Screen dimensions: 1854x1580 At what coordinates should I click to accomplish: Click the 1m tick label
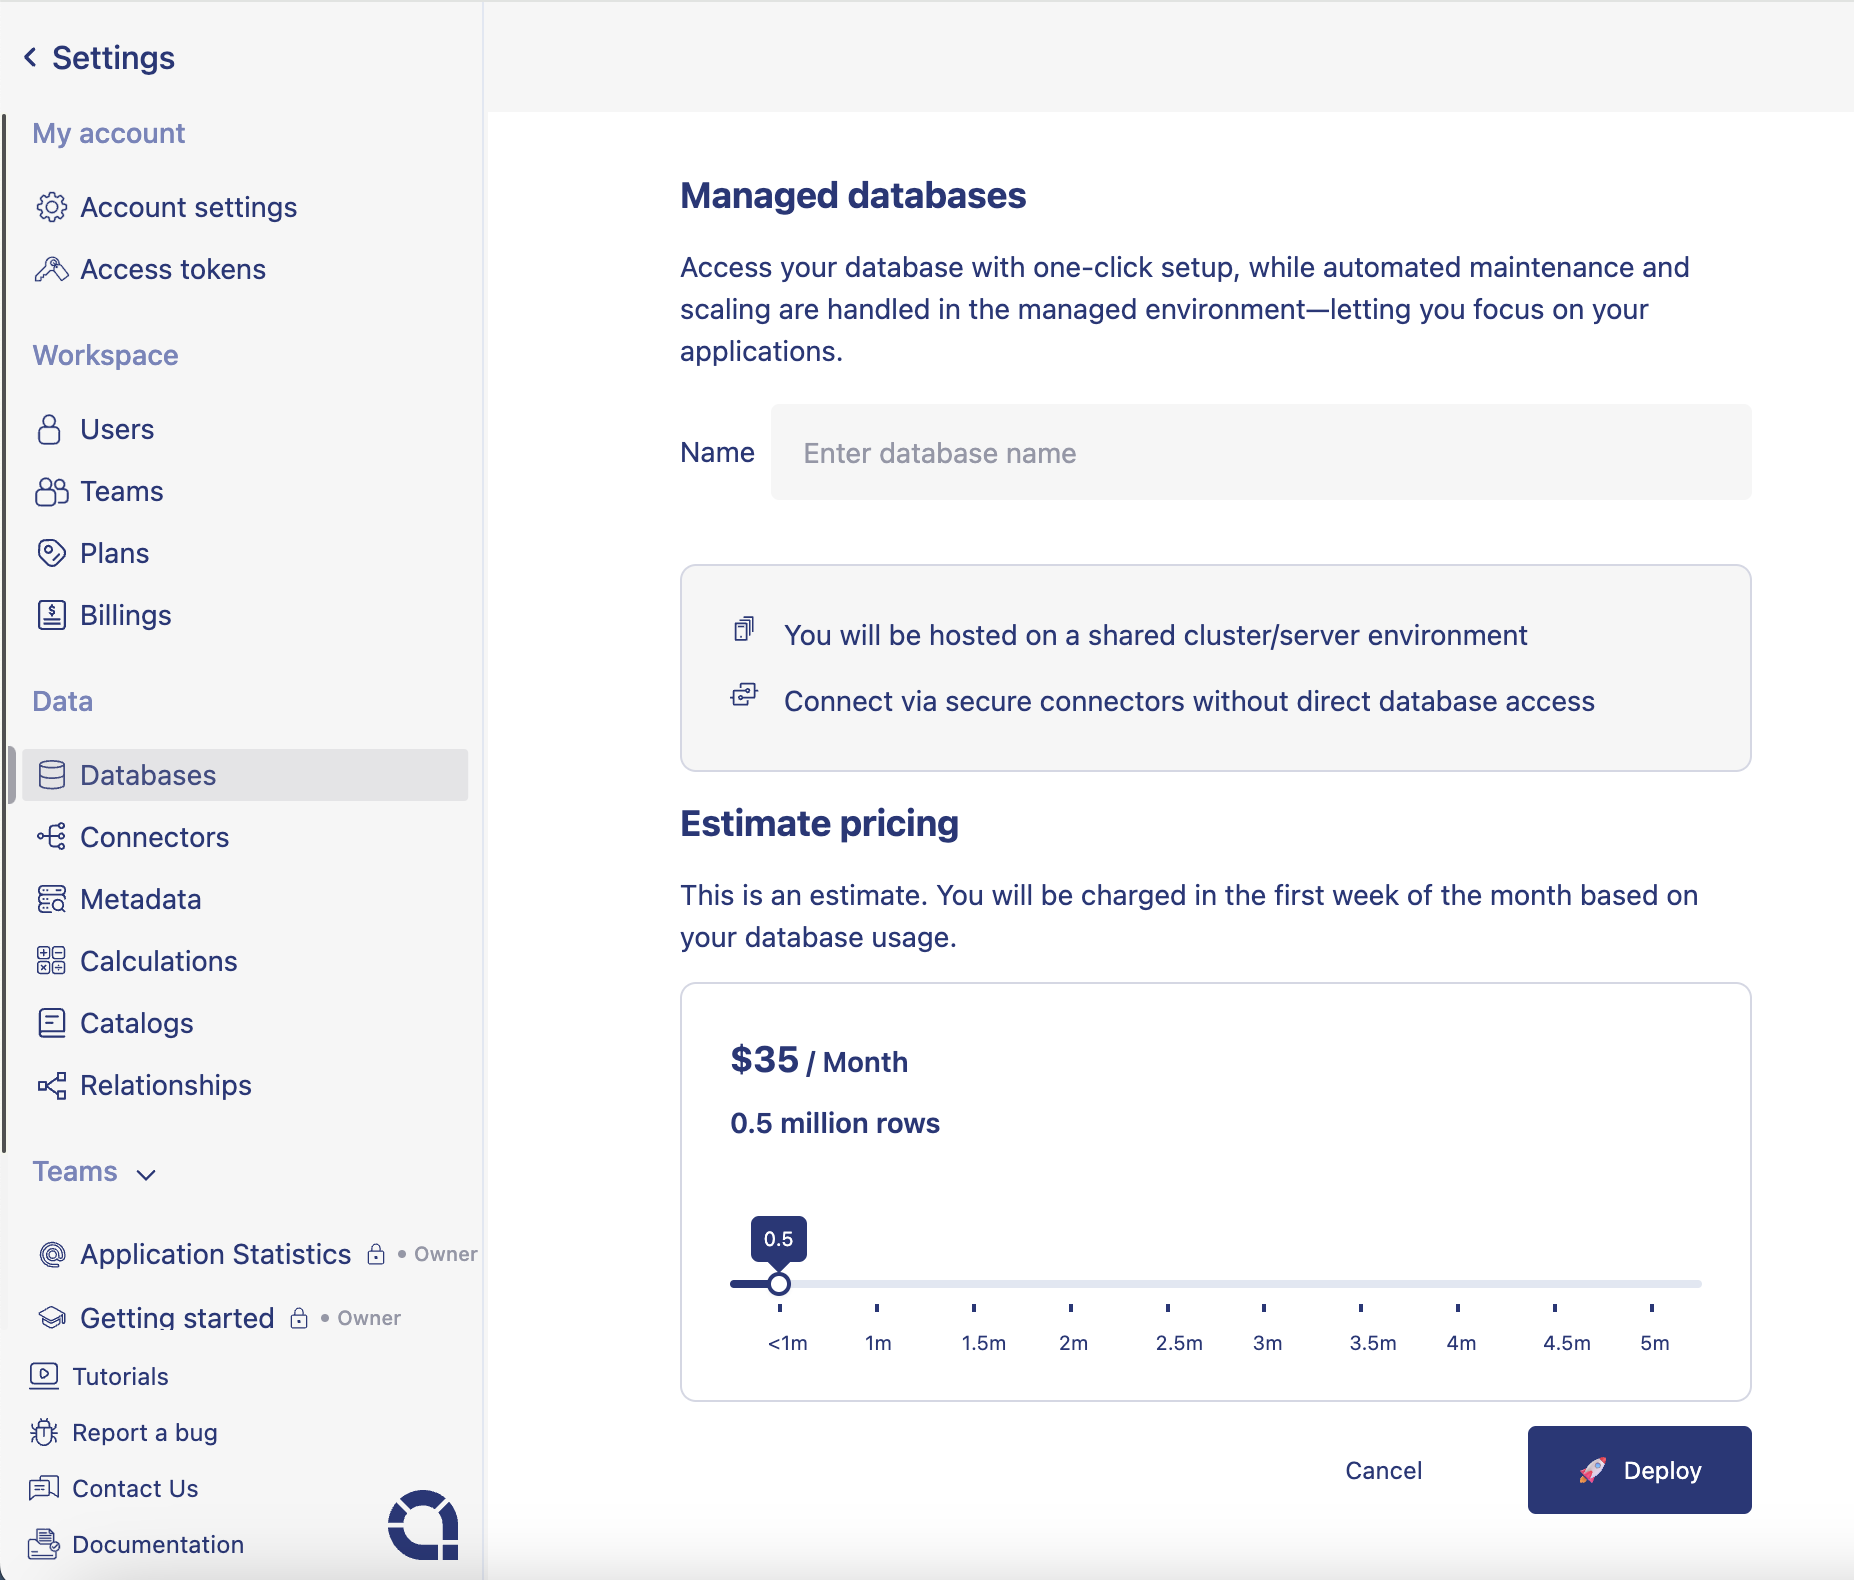coord(878,1343)
